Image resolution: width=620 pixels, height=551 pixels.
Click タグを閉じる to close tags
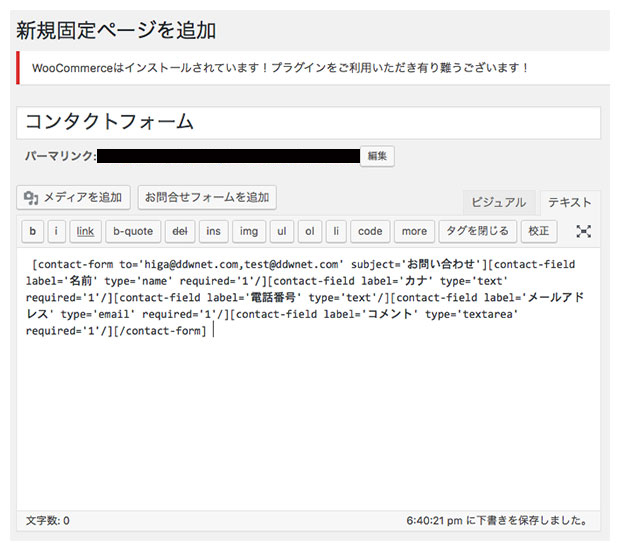click(x=477, y=231)
